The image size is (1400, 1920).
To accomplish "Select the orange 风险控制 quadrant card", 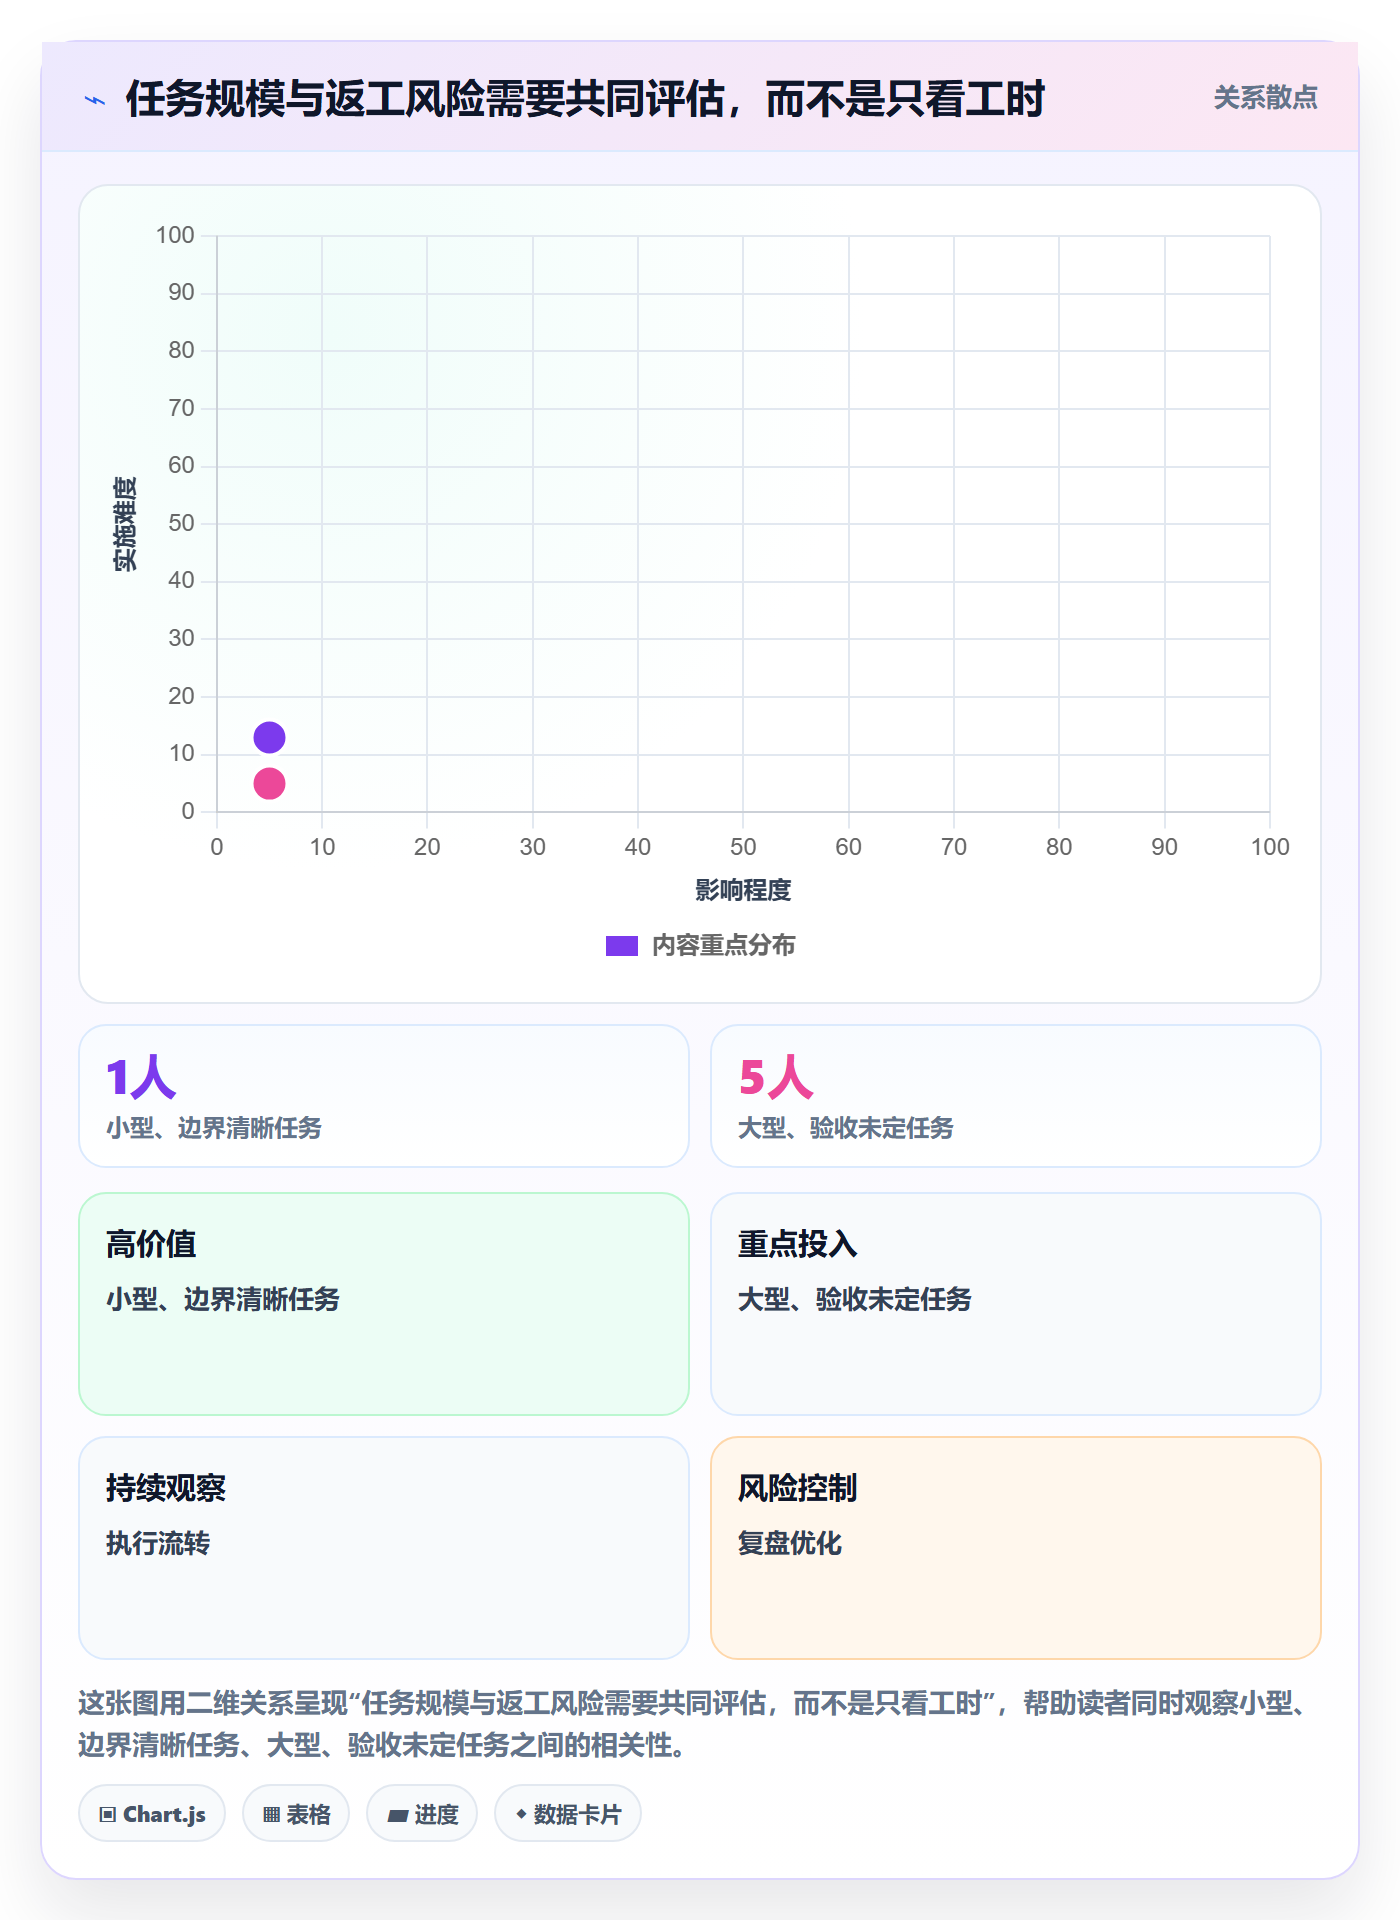I will point(1016,1548).
